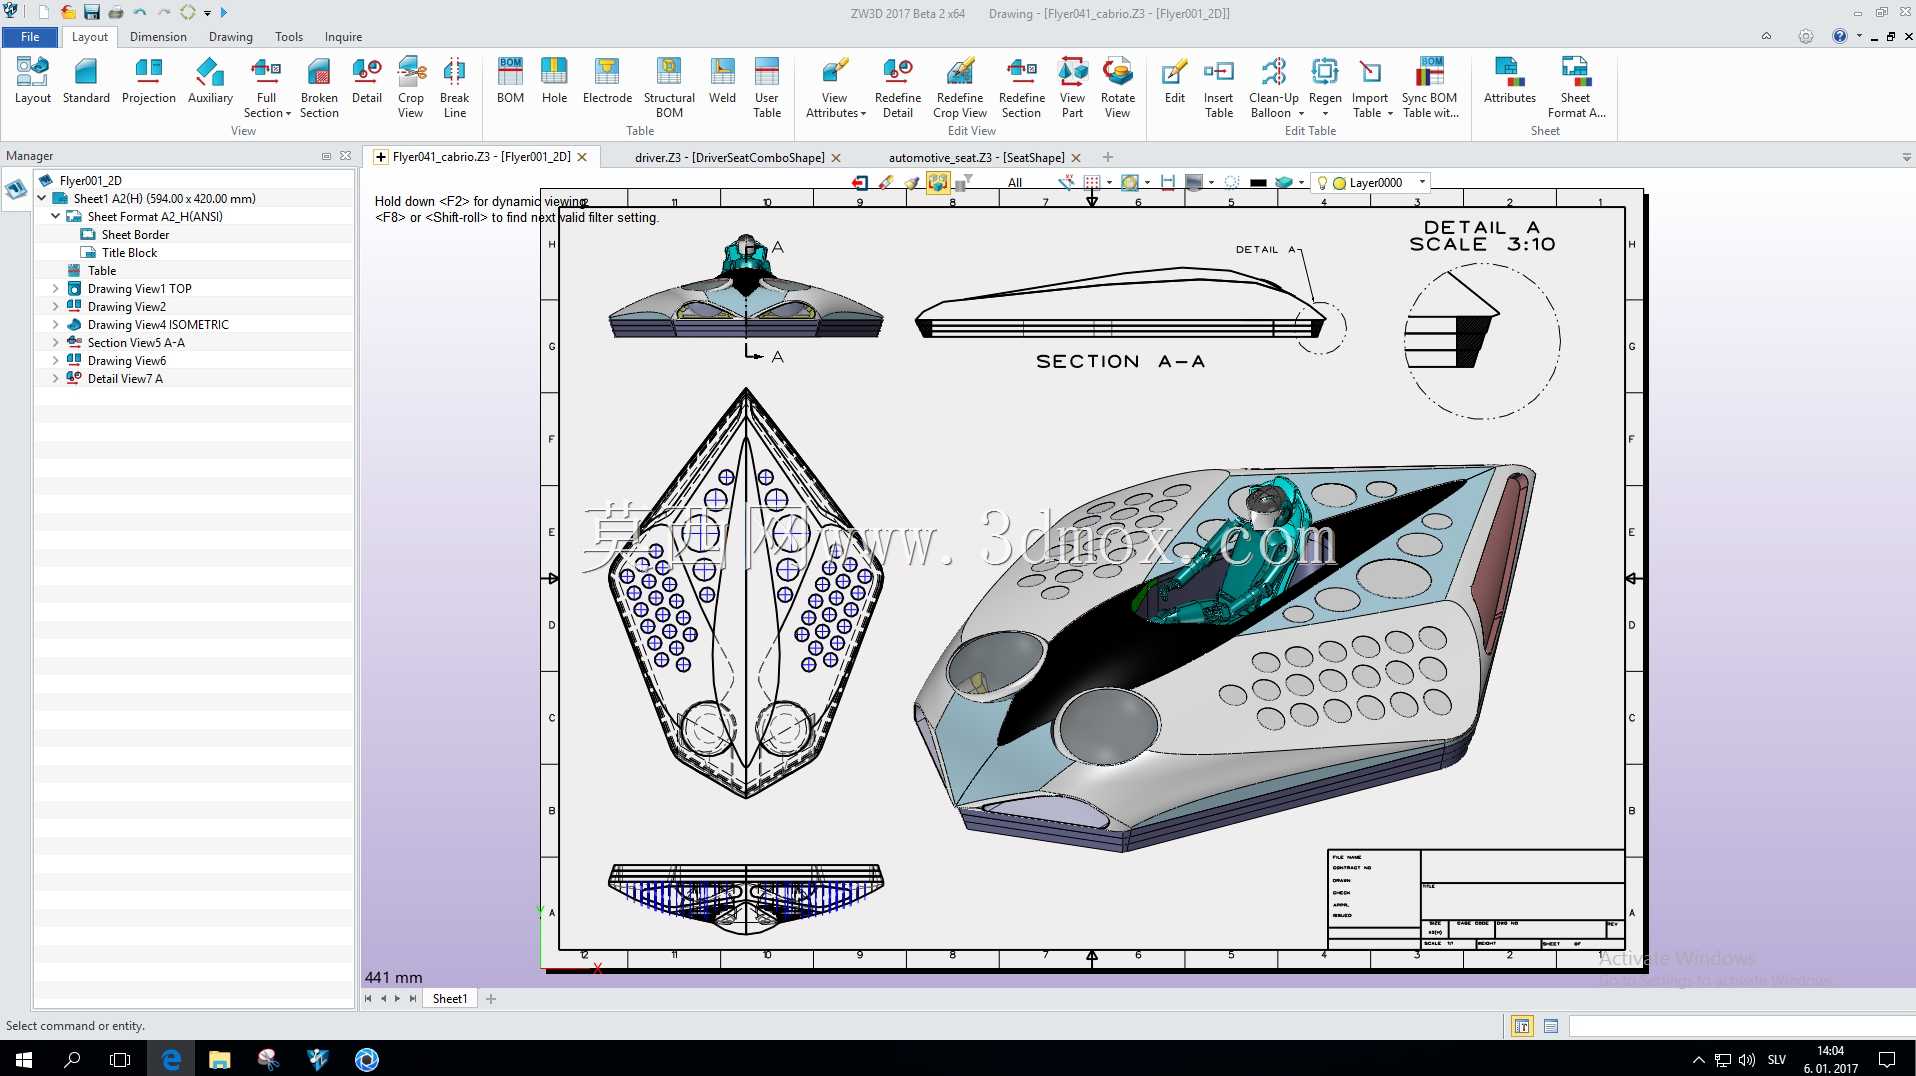Activate the Crop View tool
The image size is (1916, 1076).
pyautogui.click(x=411, y=88)
